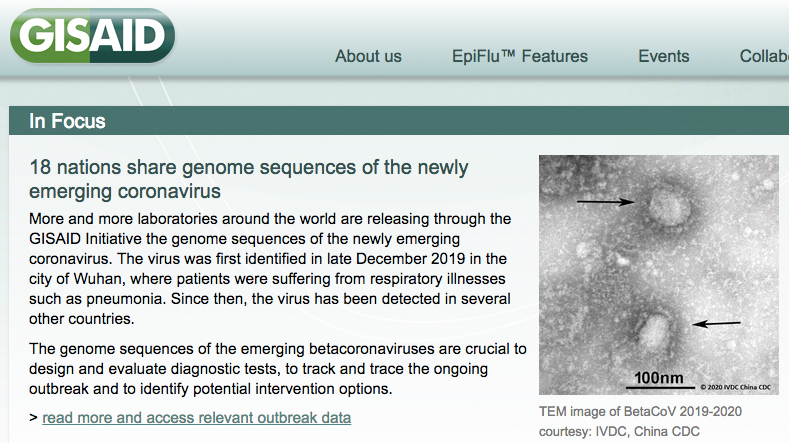This screenshot has width=789, height=443.
Task: Click the paragraph about emerging betacoronaviruses genome sequences
Action: coord(278,368)
